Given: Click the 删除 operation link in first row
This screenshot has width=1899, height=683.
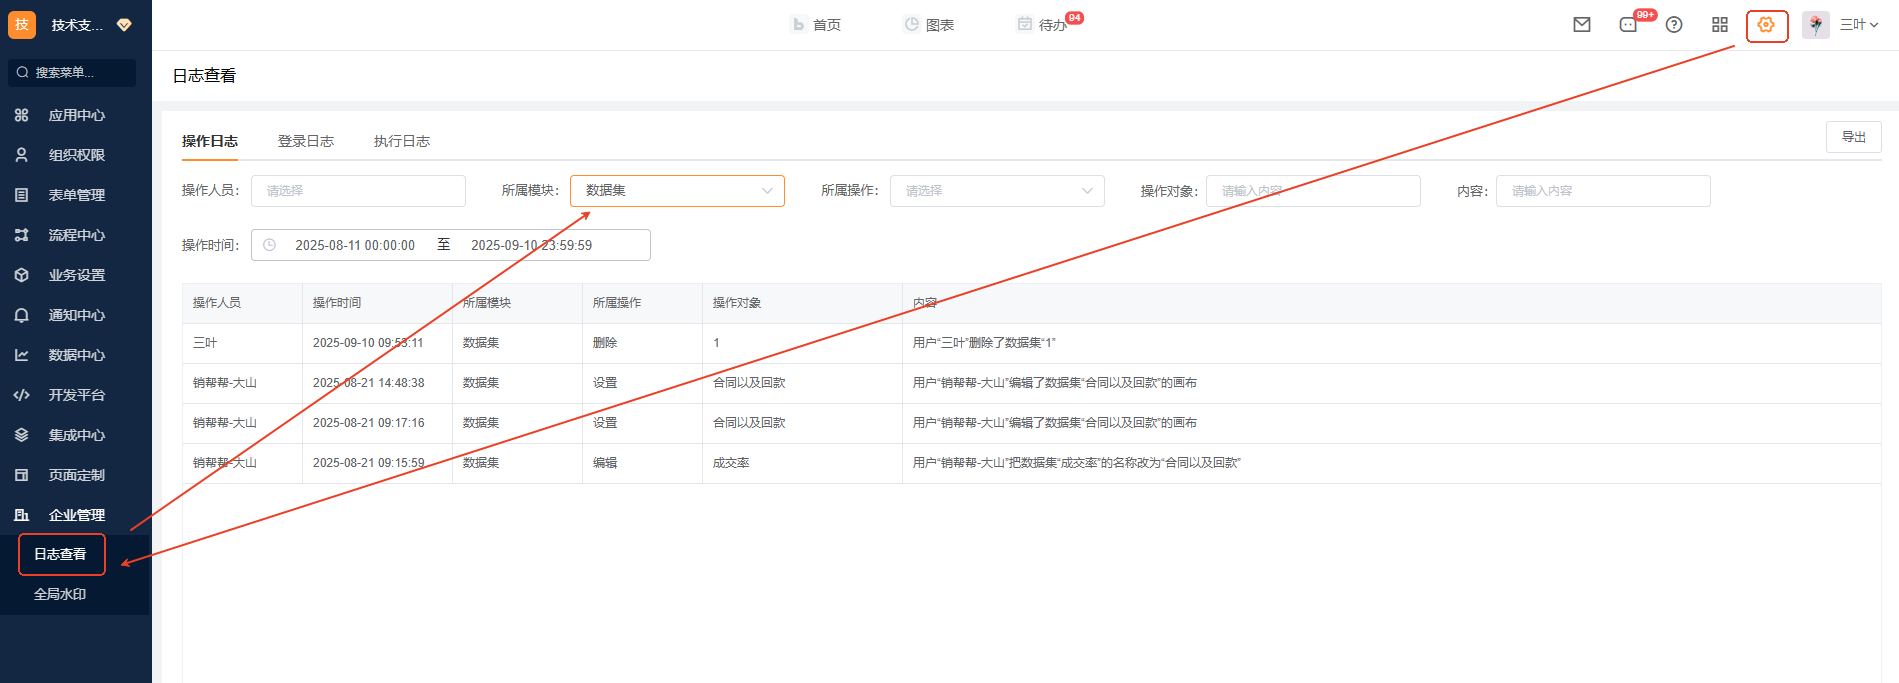Looking at the screenshot, I should click(605, 343).
